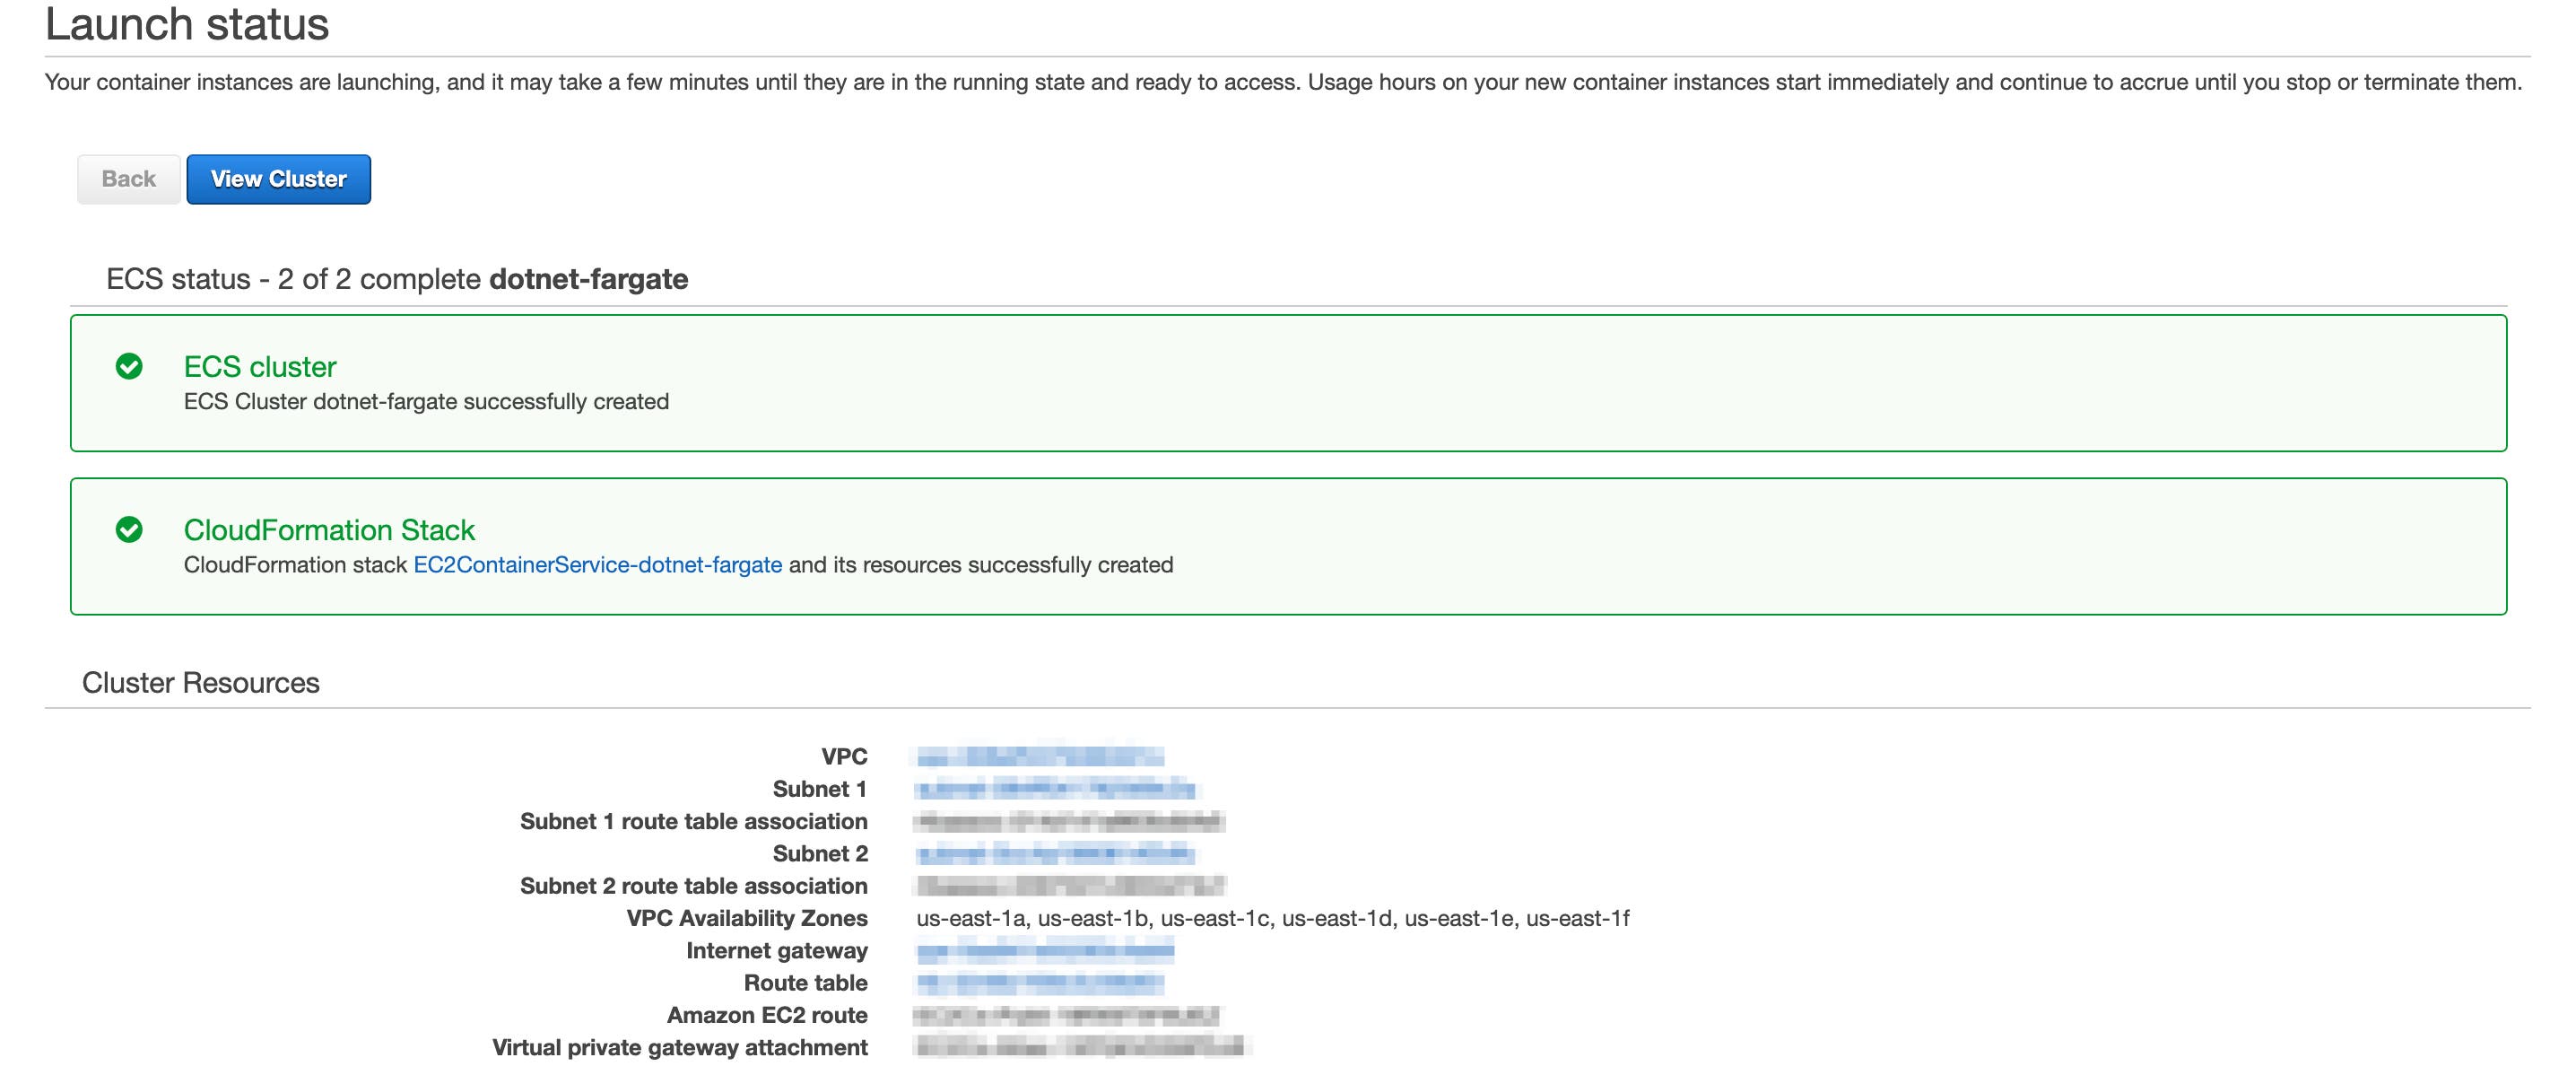This screenshot has height=1075, width=2576.
Task: Select the Subnet 2 route table association value
Action: 1060,886
